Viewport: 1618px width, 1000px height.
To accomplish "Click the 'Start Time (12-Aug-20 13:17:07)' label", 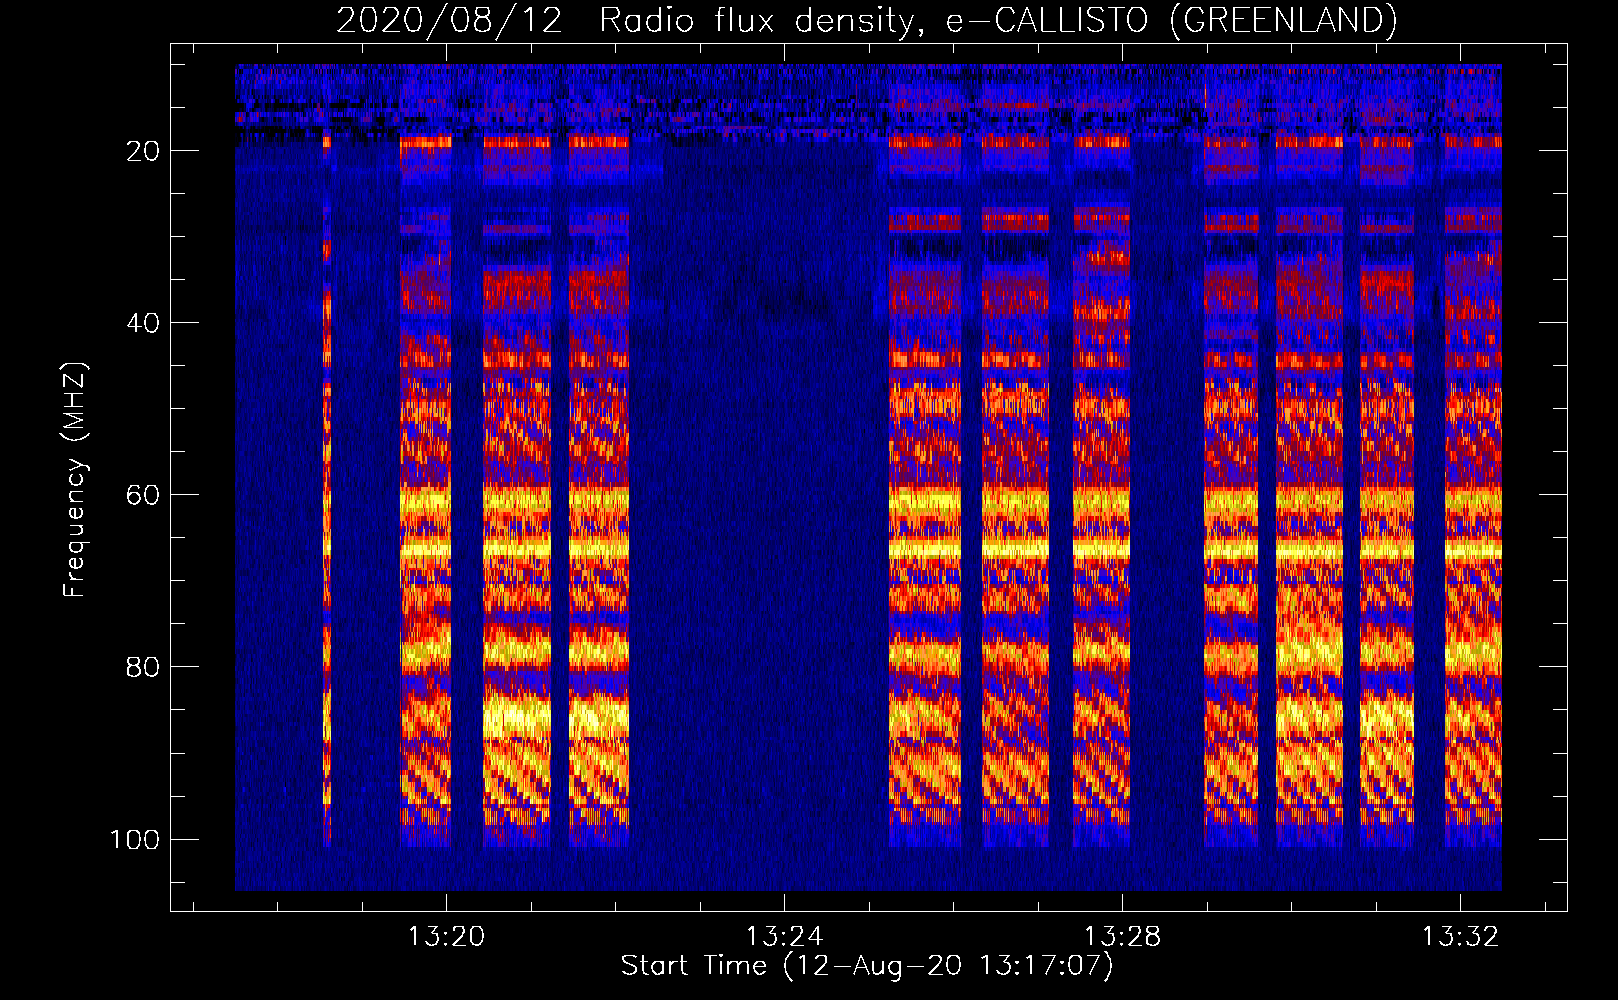I will pyautogui.click(x=867, y=966).
